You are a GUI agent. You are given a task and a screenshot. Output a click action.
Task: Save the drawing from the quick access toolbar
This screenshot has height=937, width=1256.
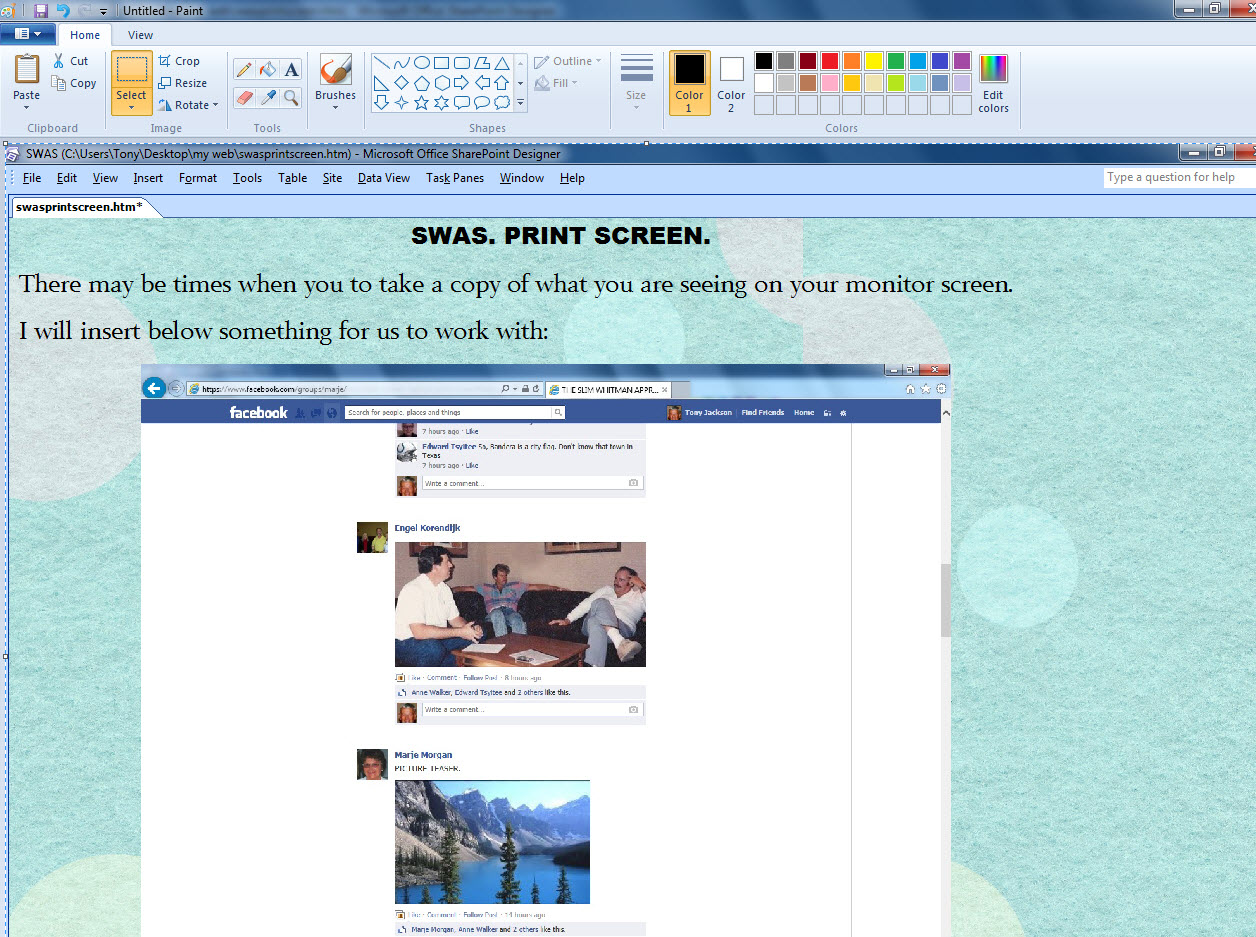coord(41,10)
